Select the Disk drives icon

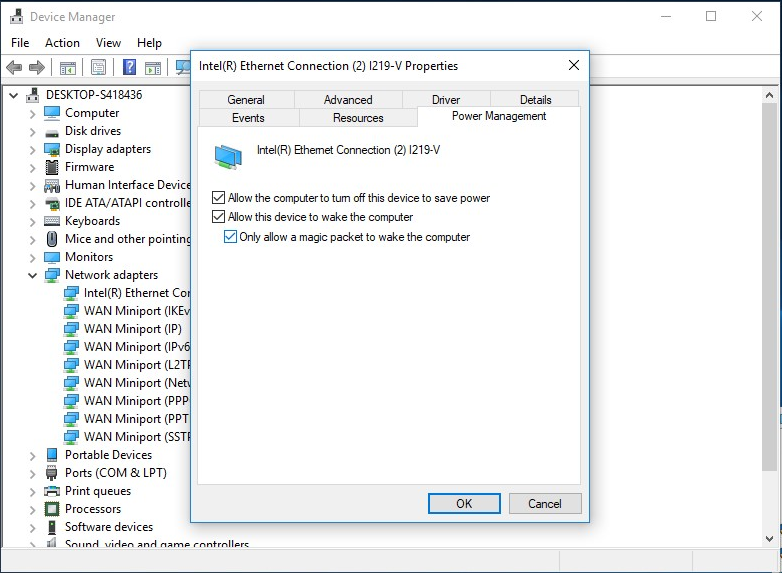[x=52, y=132]
